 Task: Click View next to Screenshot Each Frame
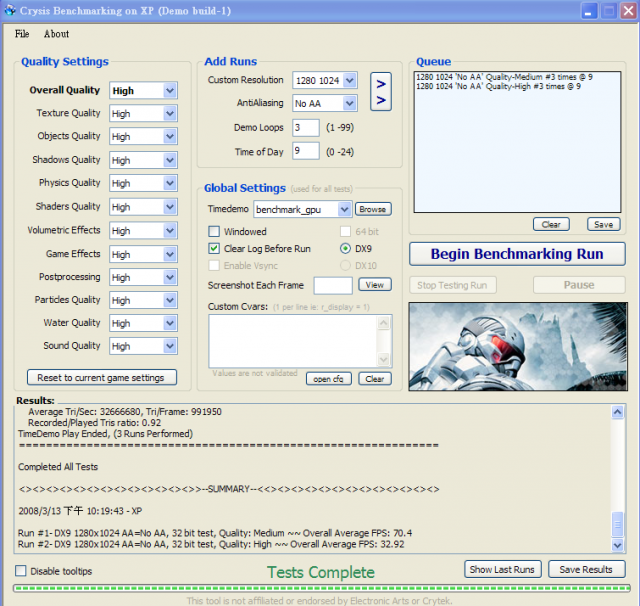pos(375,285)
